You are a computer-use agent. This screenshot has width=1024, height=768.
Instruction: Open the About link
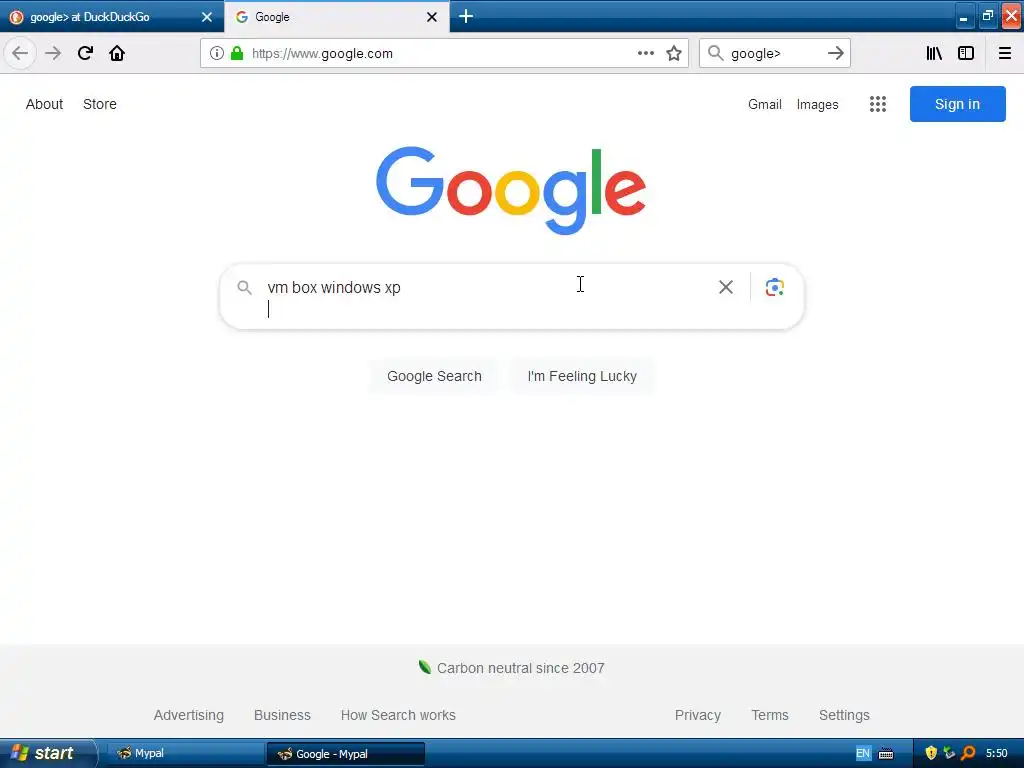(x=44, y=104)
